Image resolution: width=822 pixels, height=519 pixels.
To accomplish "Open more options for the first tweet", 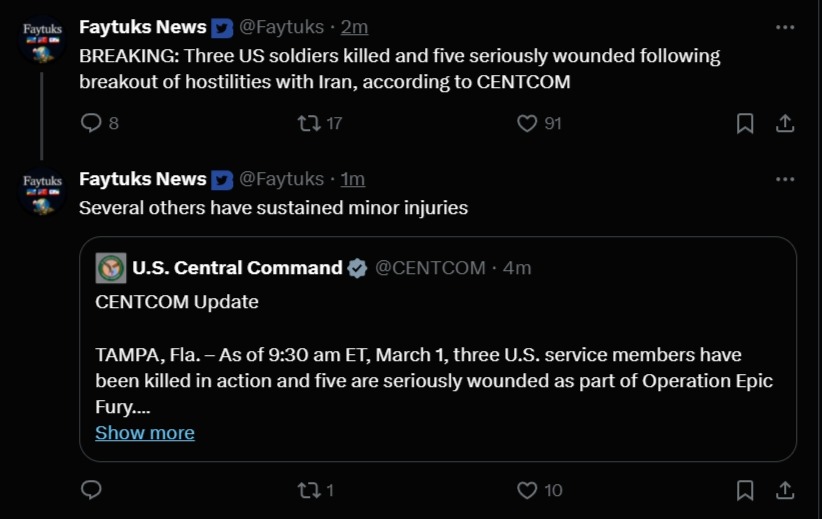I will pos(785,27).
